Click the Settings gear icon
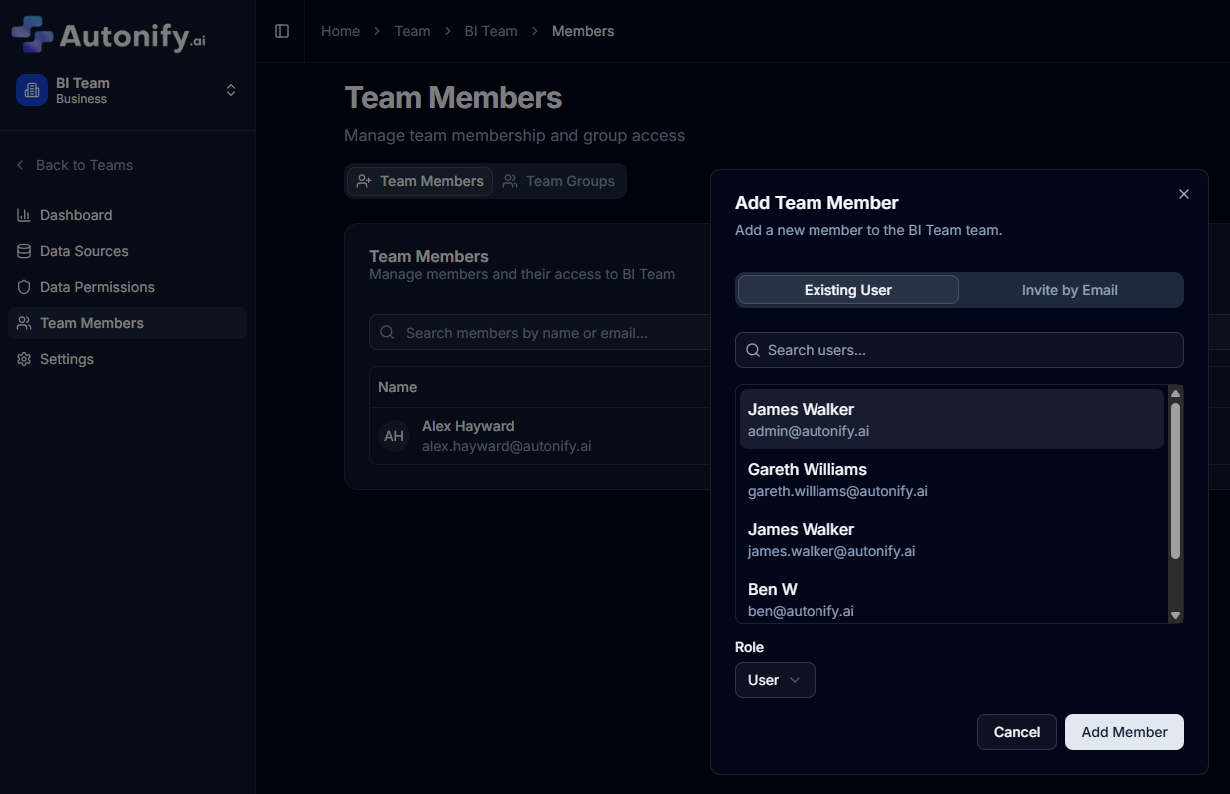This screenshot has height=794, width=1230. (x=24, y=359)
